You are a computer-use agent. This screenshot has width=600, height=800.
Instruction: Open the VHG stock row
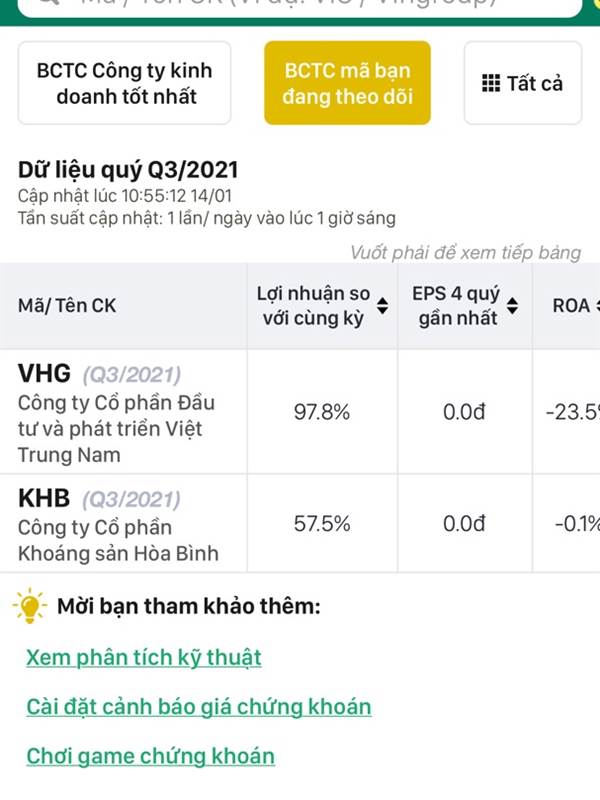click(x=300, y=412)
